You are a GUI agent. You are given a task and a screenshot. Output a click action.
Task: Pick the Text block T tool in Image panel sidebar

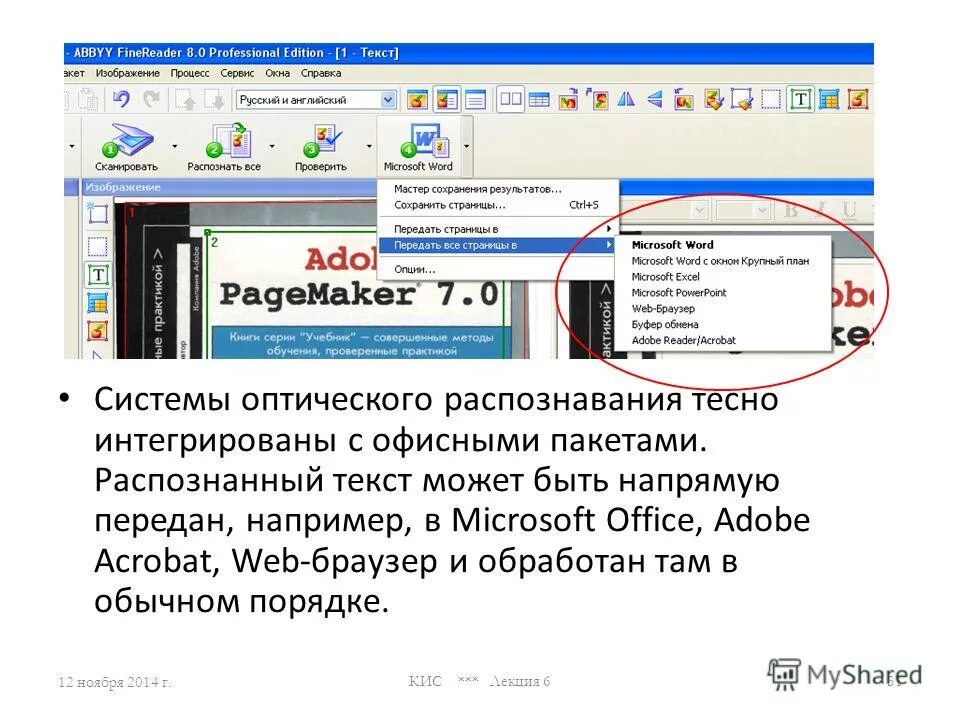(98, 275)
